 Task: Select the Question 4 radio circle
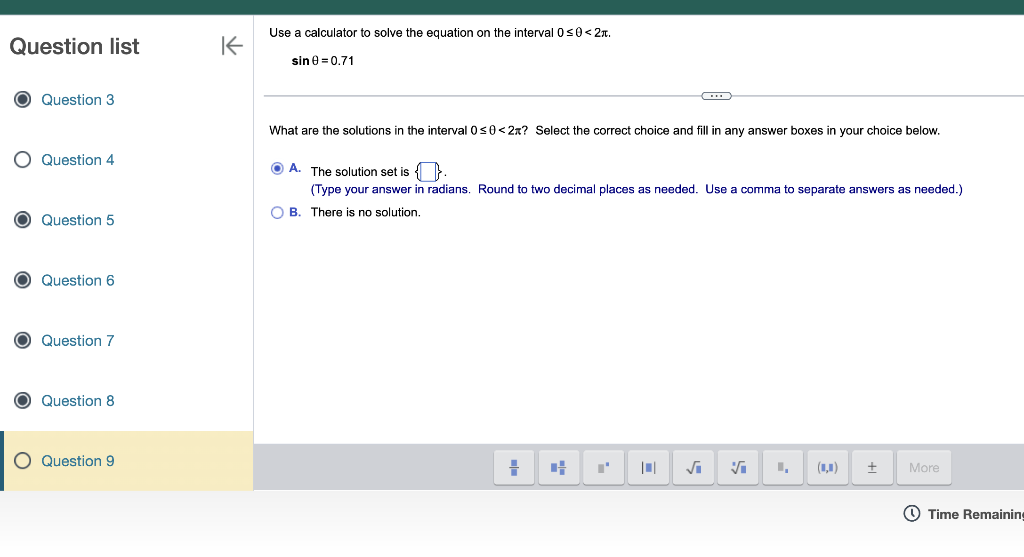(x=22, y=160)
